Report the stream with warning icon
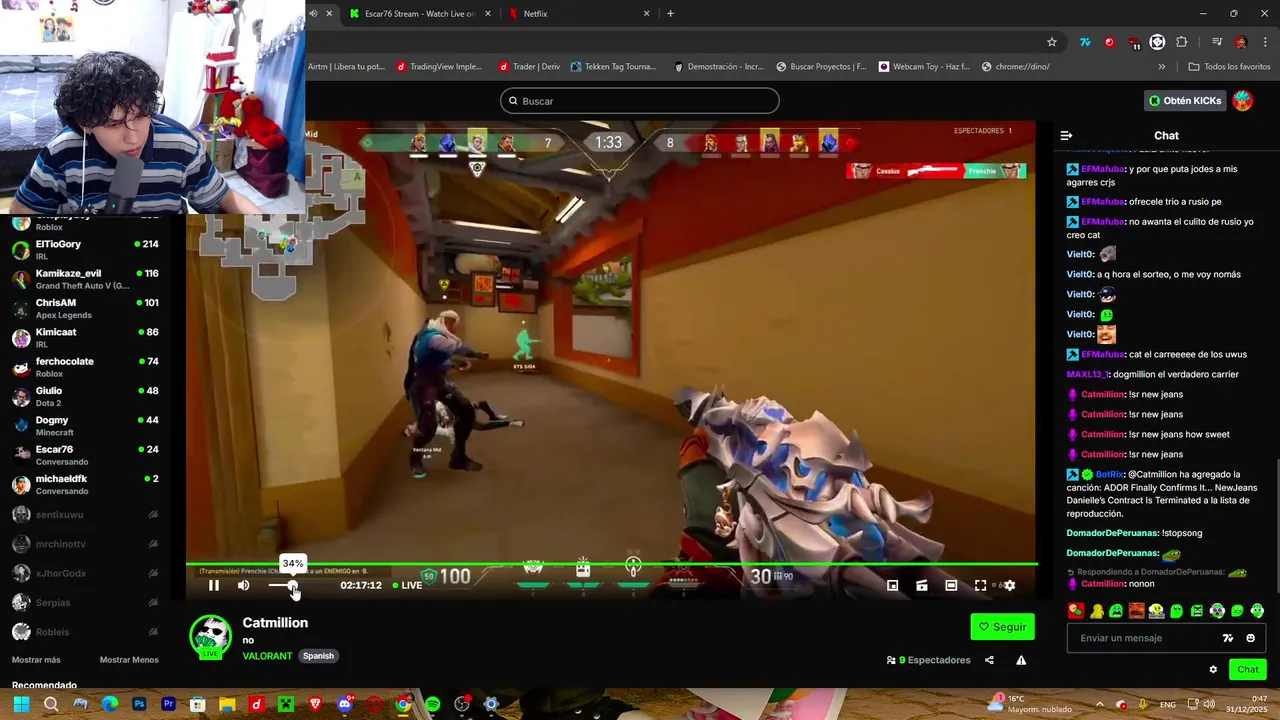Viewport: 1280px width, 720px height. 1021,660
